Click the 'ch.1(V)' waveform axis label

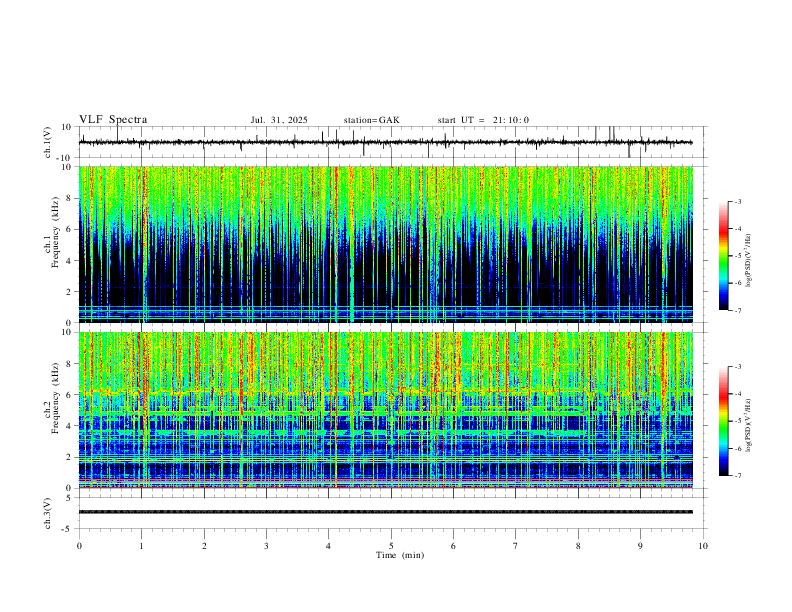tap(48, 142)
